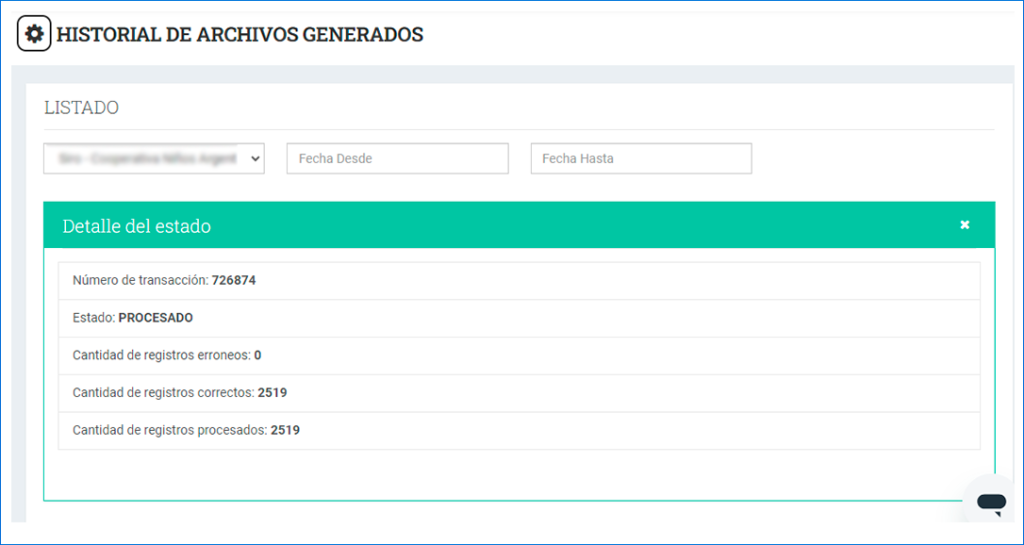Close the Detalle del estado panel
The height and width of the screenshot is (545, 1024).
point(965,225)
